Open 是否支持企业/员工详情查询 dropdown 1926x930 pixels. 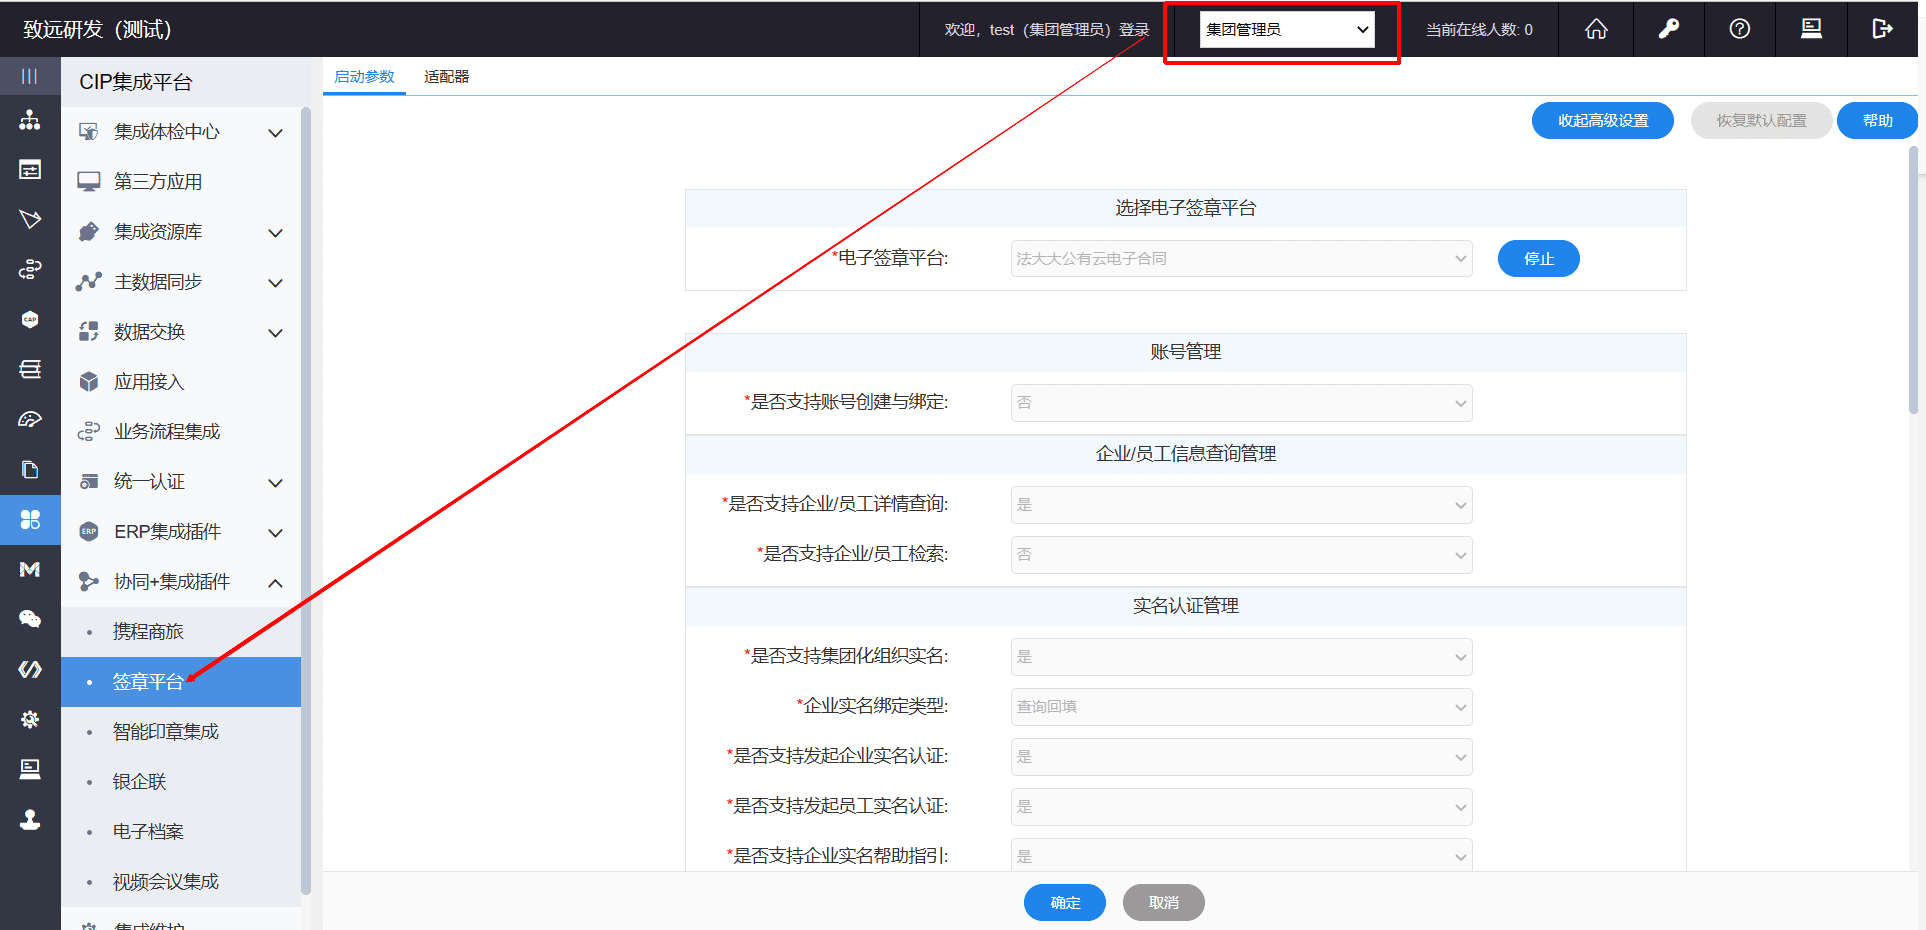(1241, 505)
